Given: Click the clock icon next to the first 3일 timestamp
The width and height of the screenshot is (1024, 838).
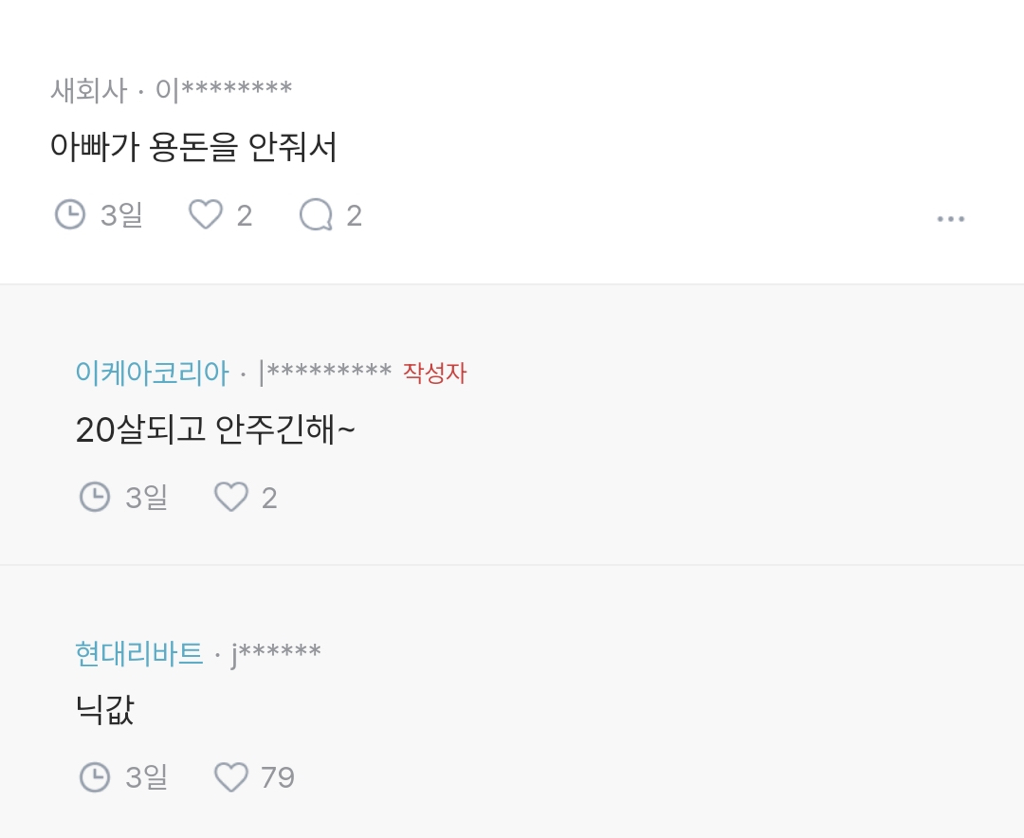Looking at the screenshot, I should 69,214.
